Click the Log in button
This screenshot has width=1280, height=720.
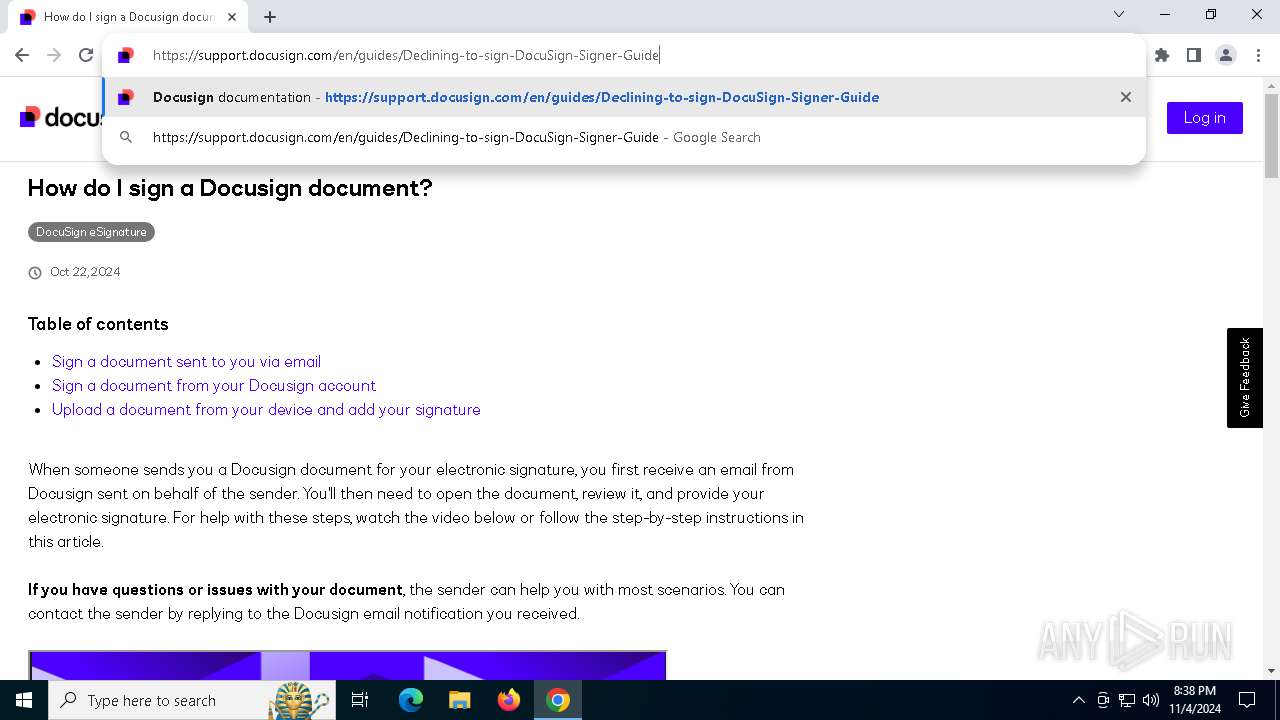click(1204, 118)
